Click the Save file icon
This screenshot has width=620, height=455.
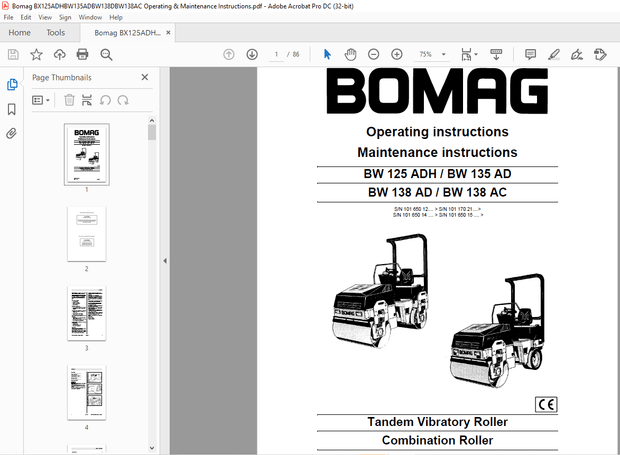pos(13,54)
